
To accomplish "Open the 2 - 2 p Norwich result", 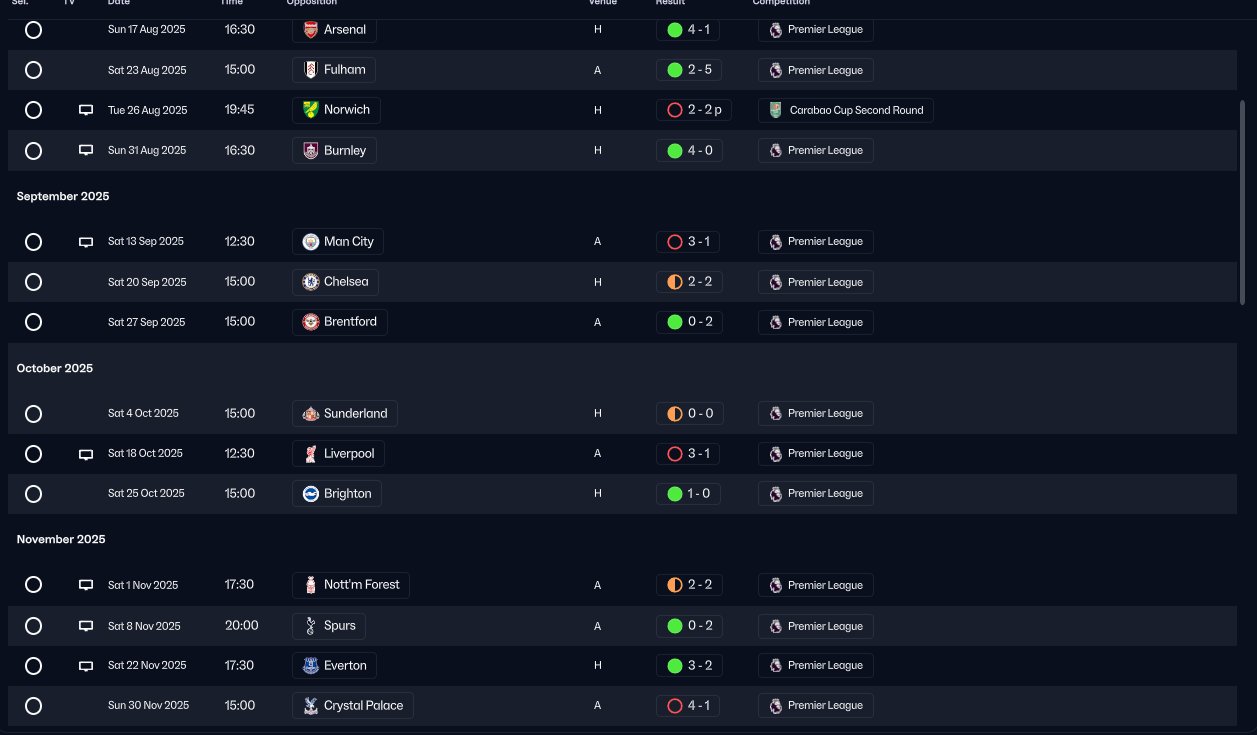I will pyautogui.click(x=694, y=110).
